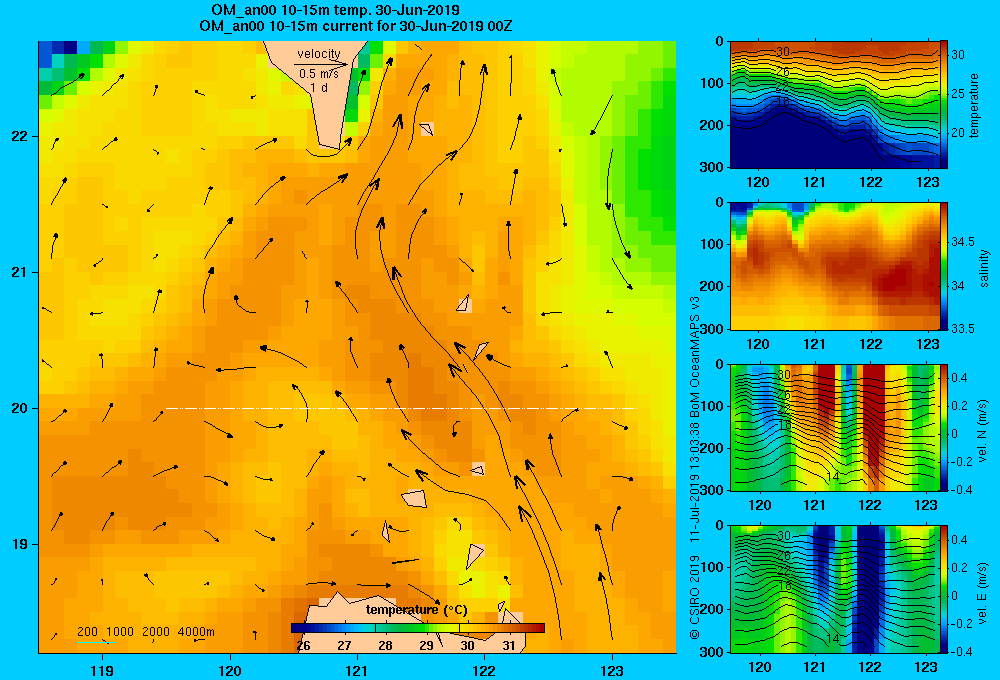The width and height of the screenshot is (1000, 680).
Task: Click the main map's longitude label 119
Action: (x=102, y=670)
